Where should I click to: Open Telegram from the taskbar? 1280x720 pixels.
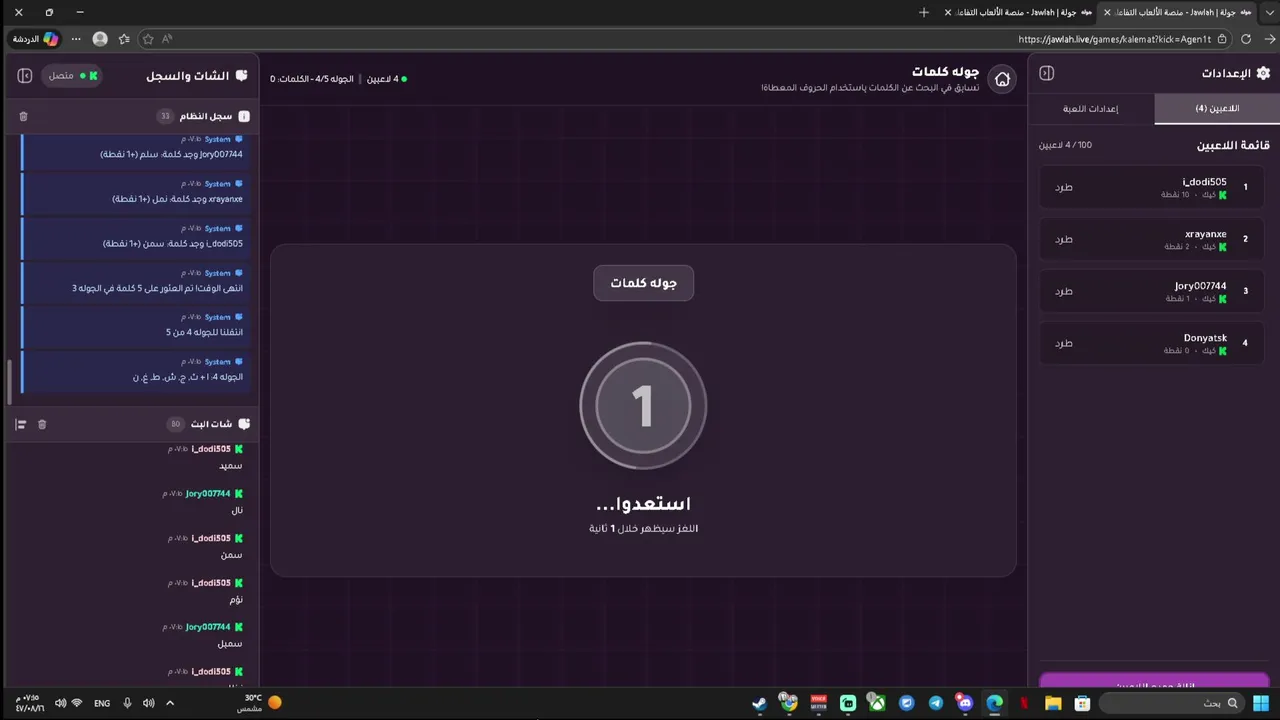(936, 703)
